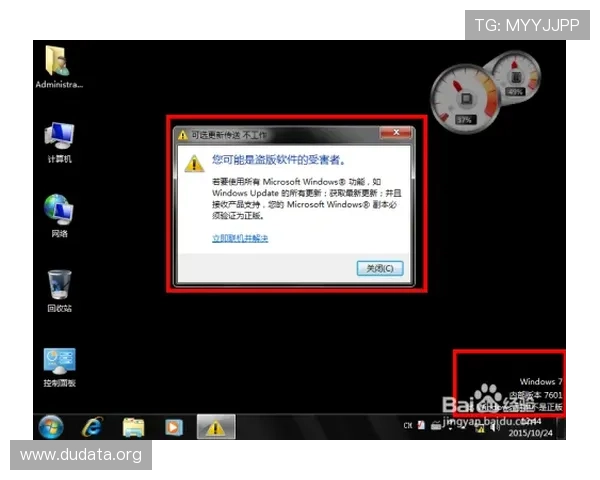Click the Windows Start orb

(51, 427)
